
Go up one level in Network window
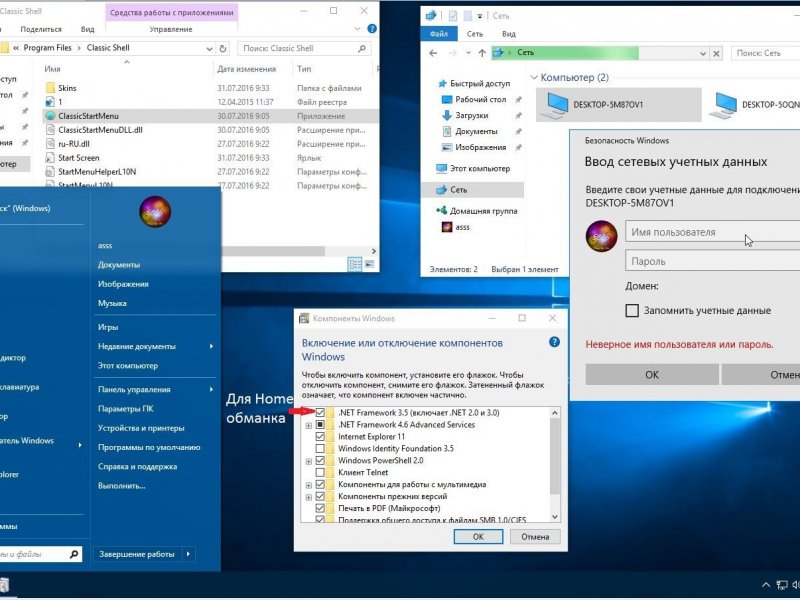482,53
